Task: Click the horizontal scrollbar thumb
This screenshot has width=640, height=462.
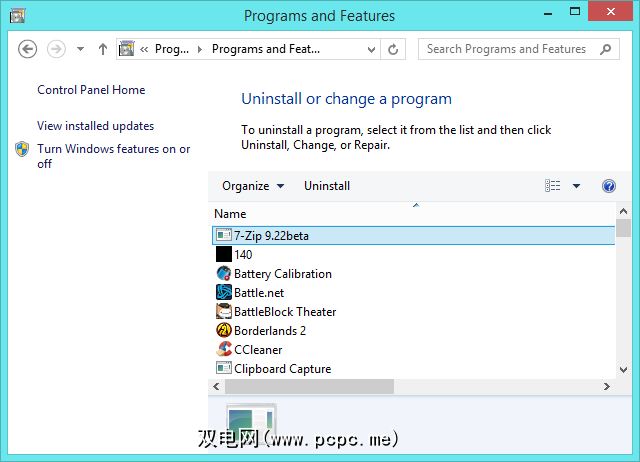Action: (309, 386)
